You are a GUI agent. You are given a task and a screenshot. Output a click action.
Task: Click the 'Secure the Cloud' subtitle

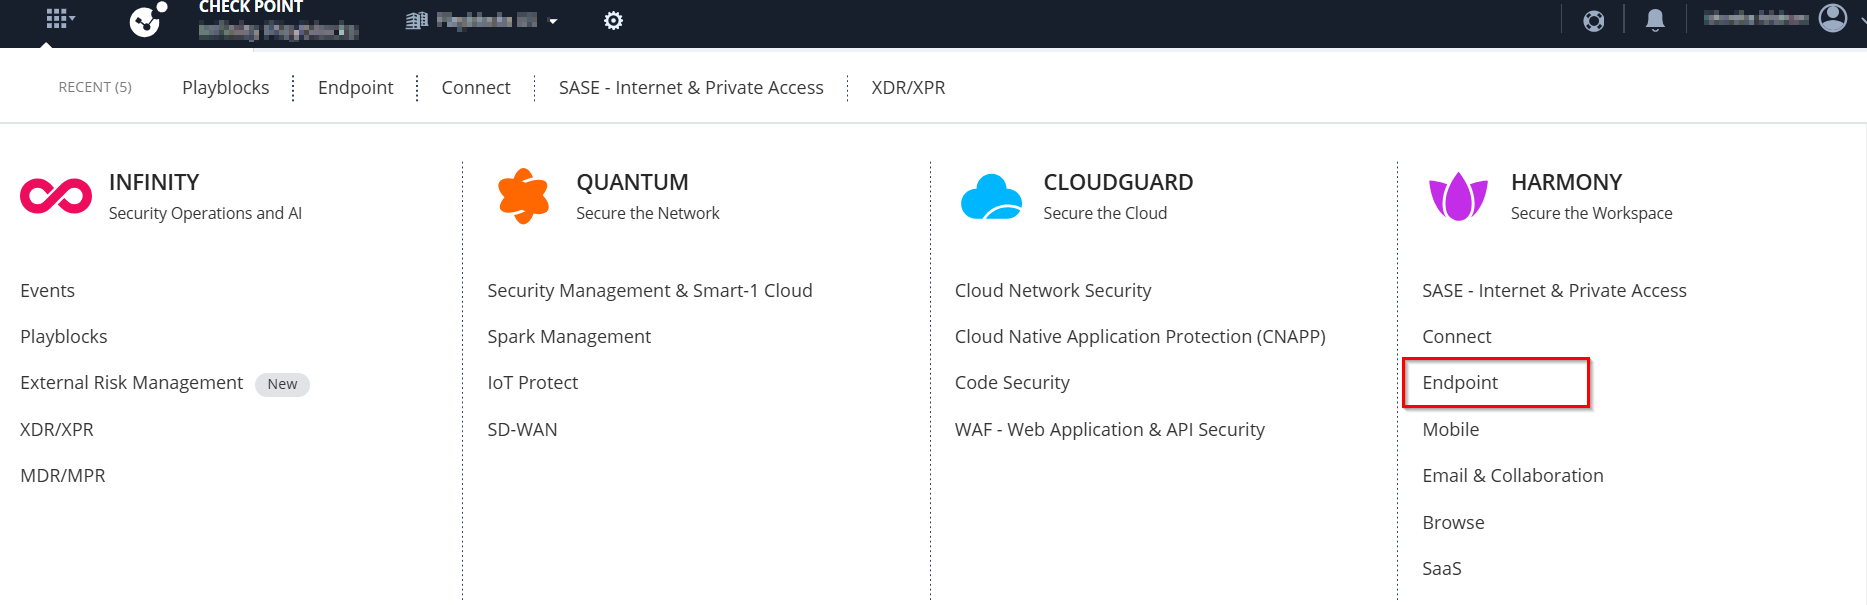click(1105, 213)
